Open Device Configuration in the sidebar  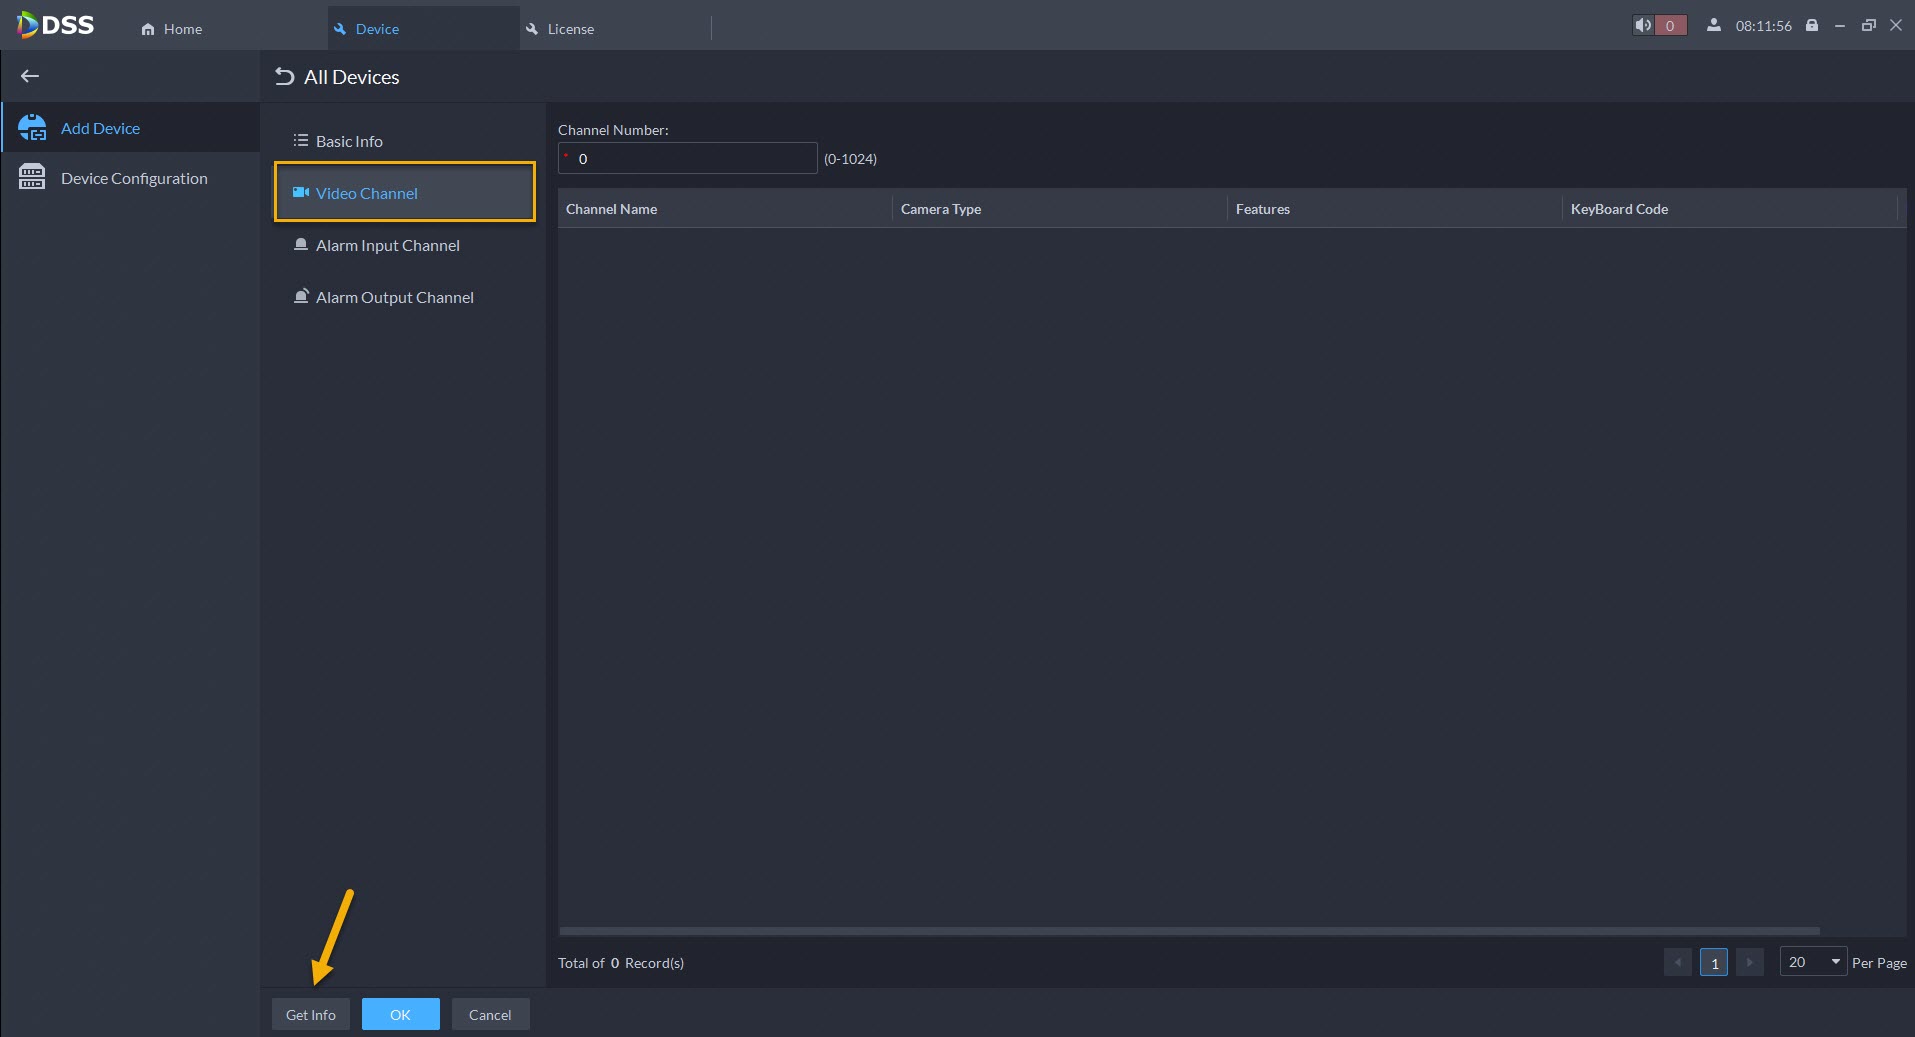pos(134,178)
